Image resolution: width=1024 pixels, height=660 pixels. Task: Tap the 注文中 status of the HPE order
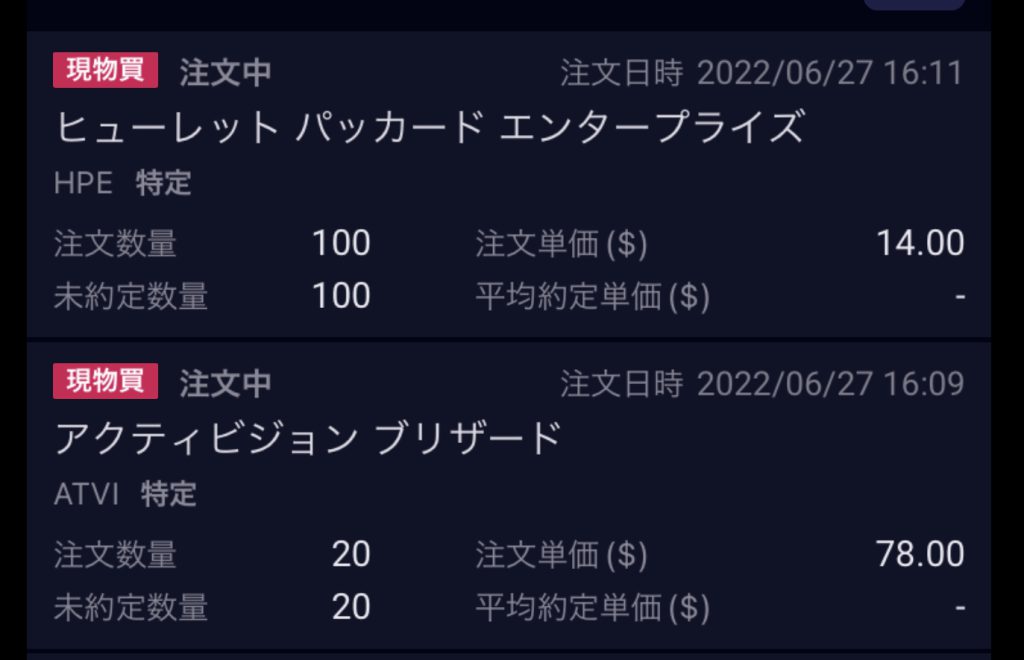(225, 73)
